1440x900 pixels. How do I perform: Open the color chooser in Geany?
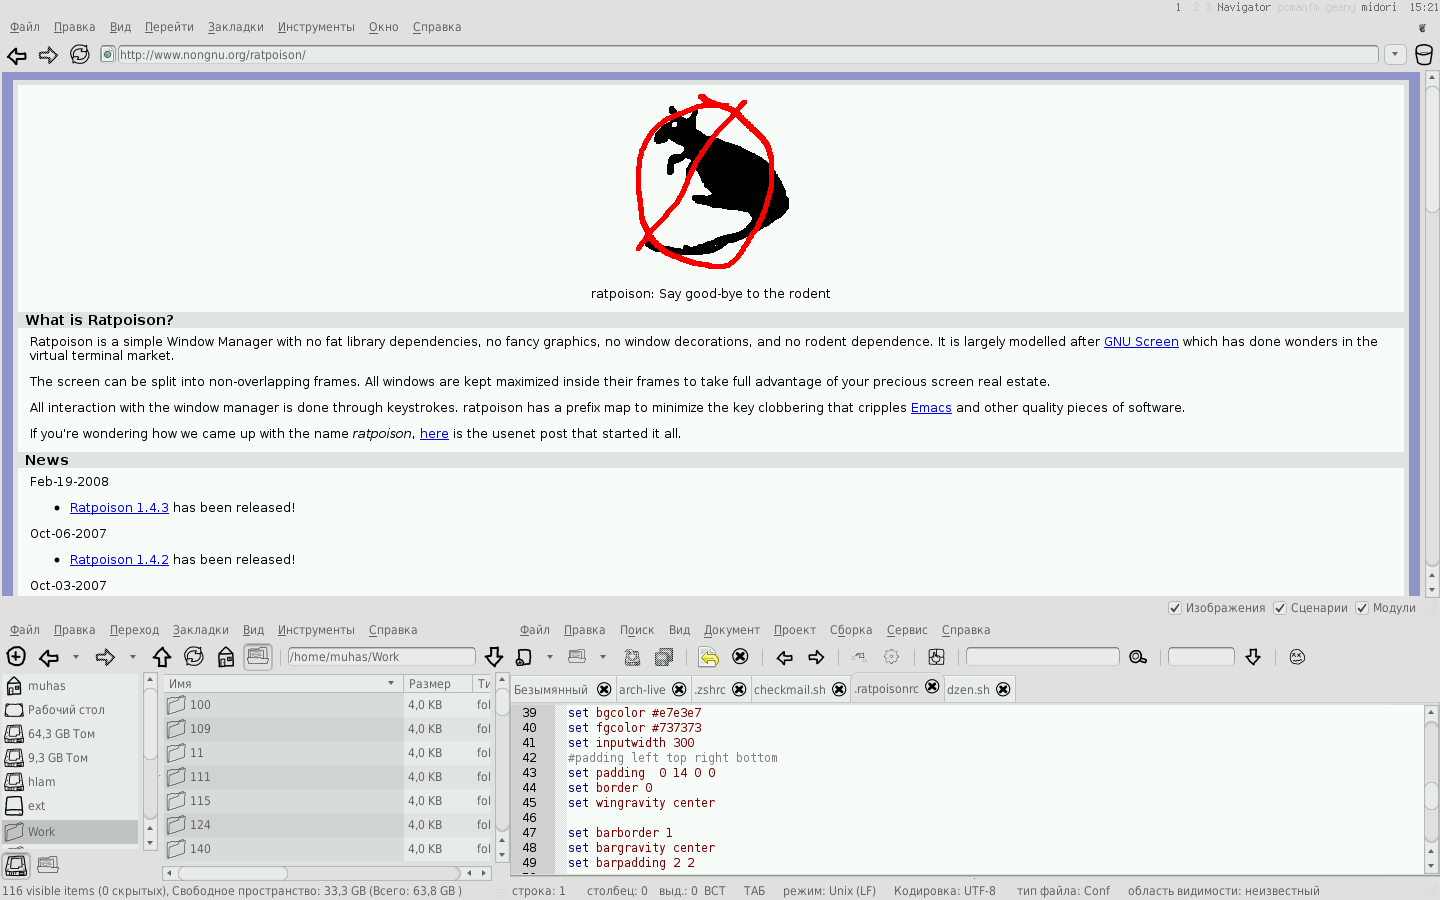pos(936,657)
